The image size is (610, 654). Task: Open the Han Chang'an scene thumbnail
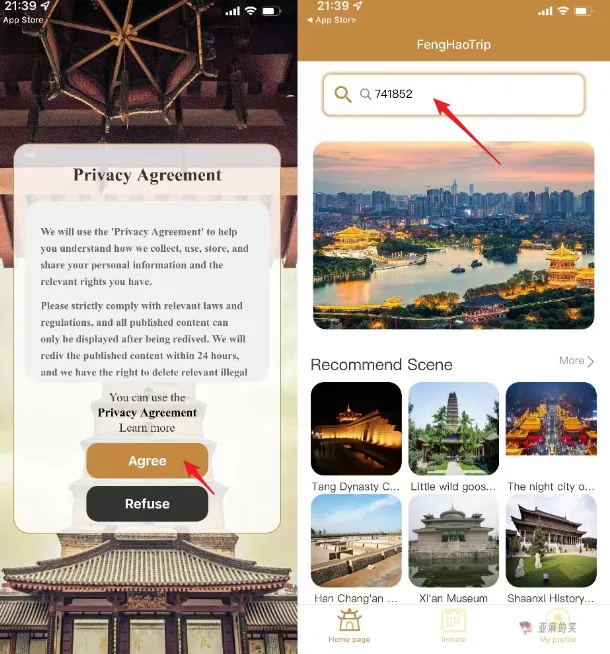pyautogui.click(x=356, y=541)
